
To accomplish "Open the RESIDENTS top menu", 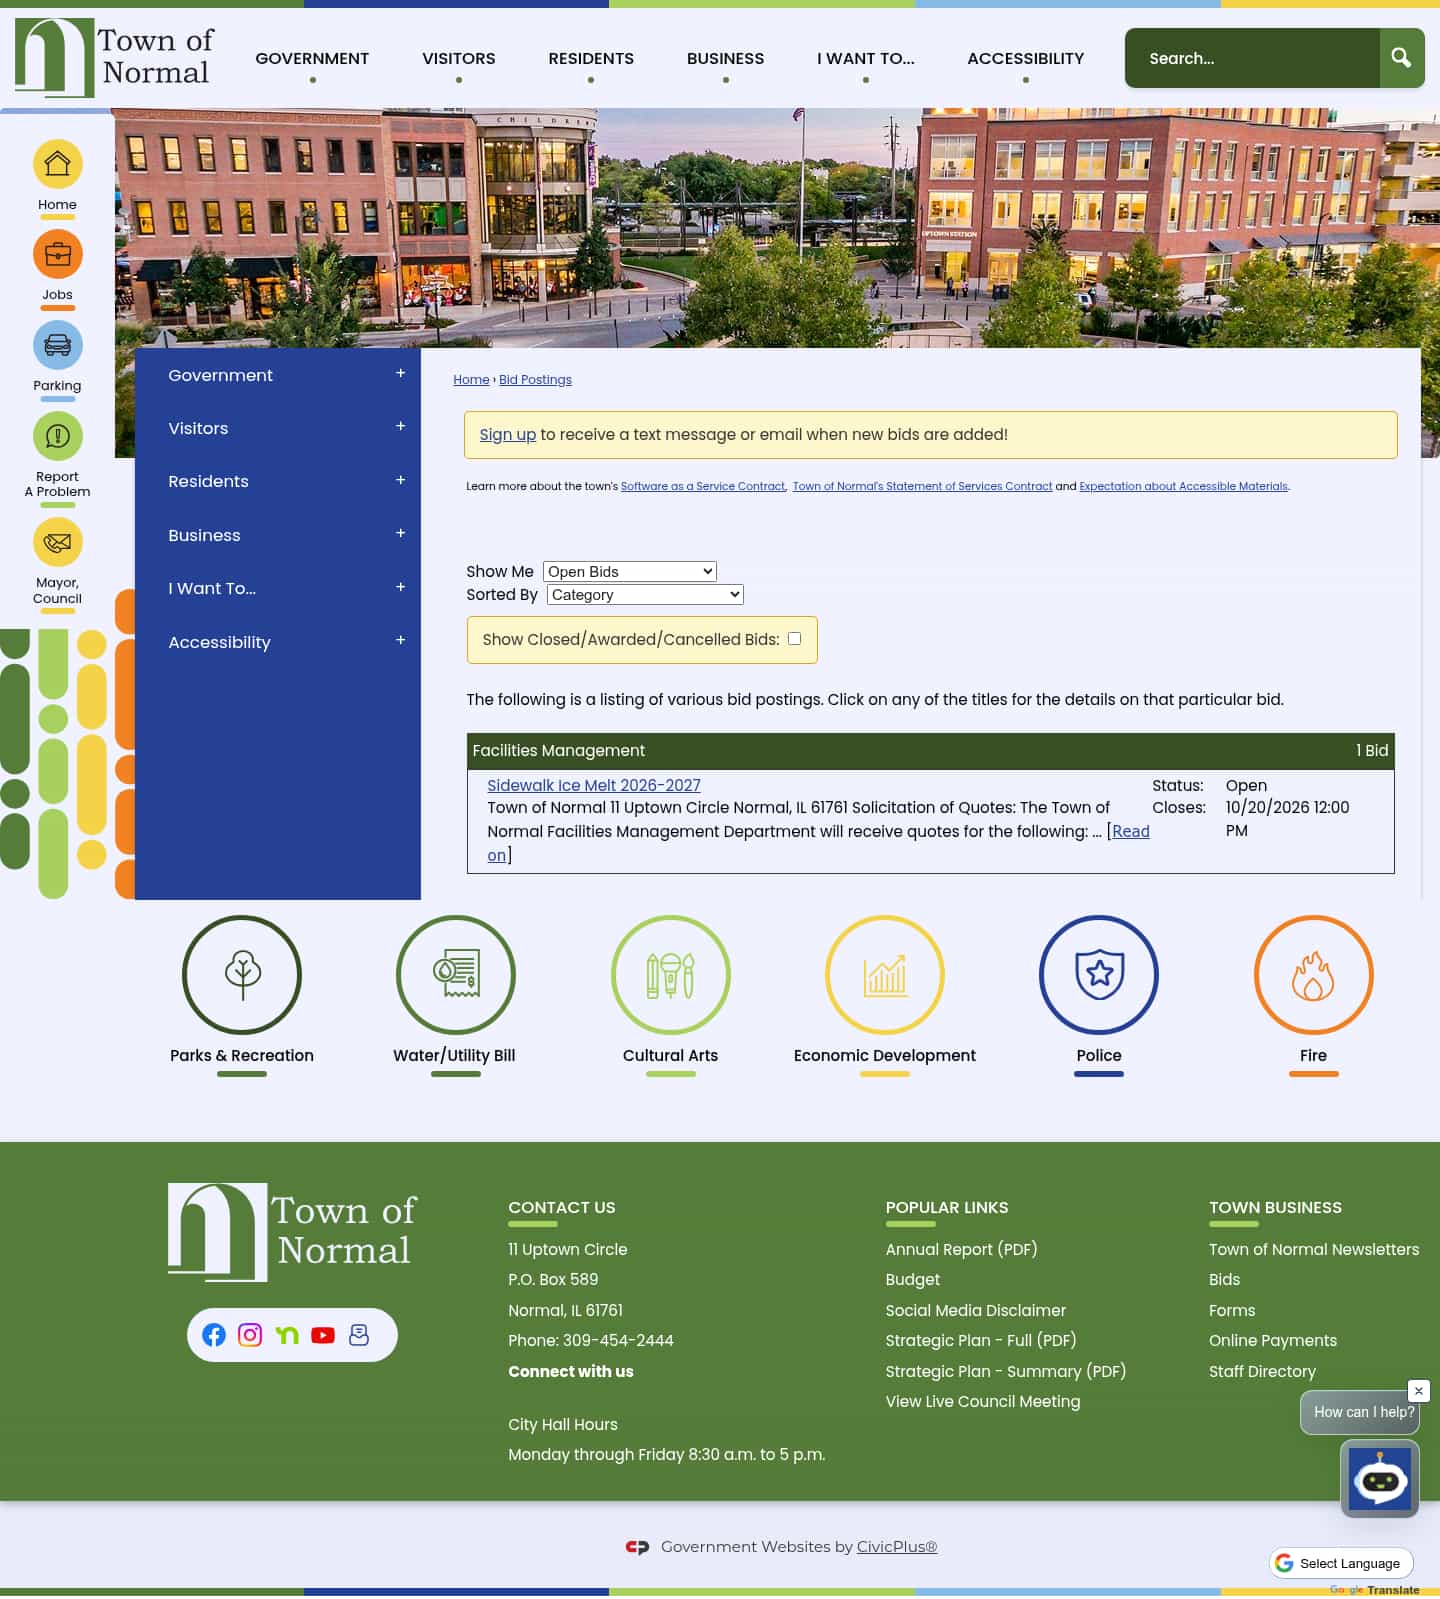I will (x=591, y=58).
